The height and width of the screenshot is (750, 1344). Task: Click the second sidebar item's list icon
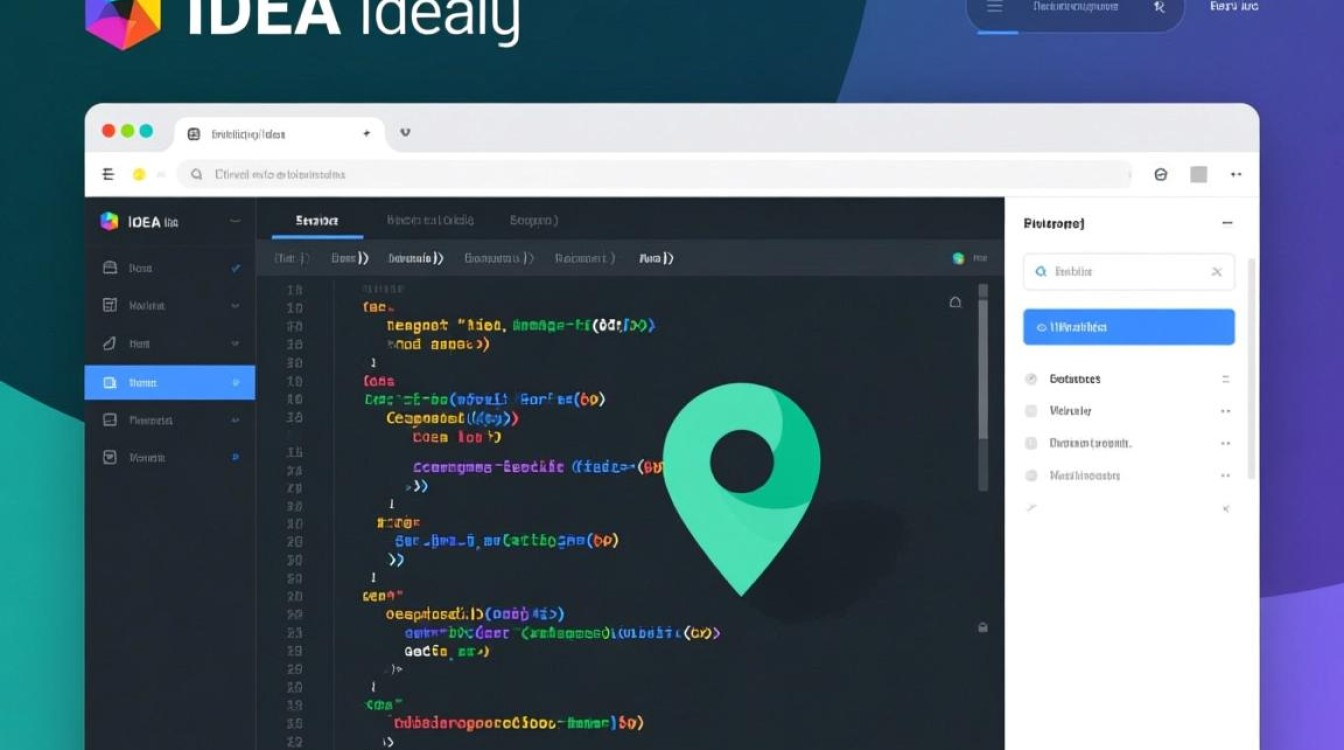tap(110, 305)
